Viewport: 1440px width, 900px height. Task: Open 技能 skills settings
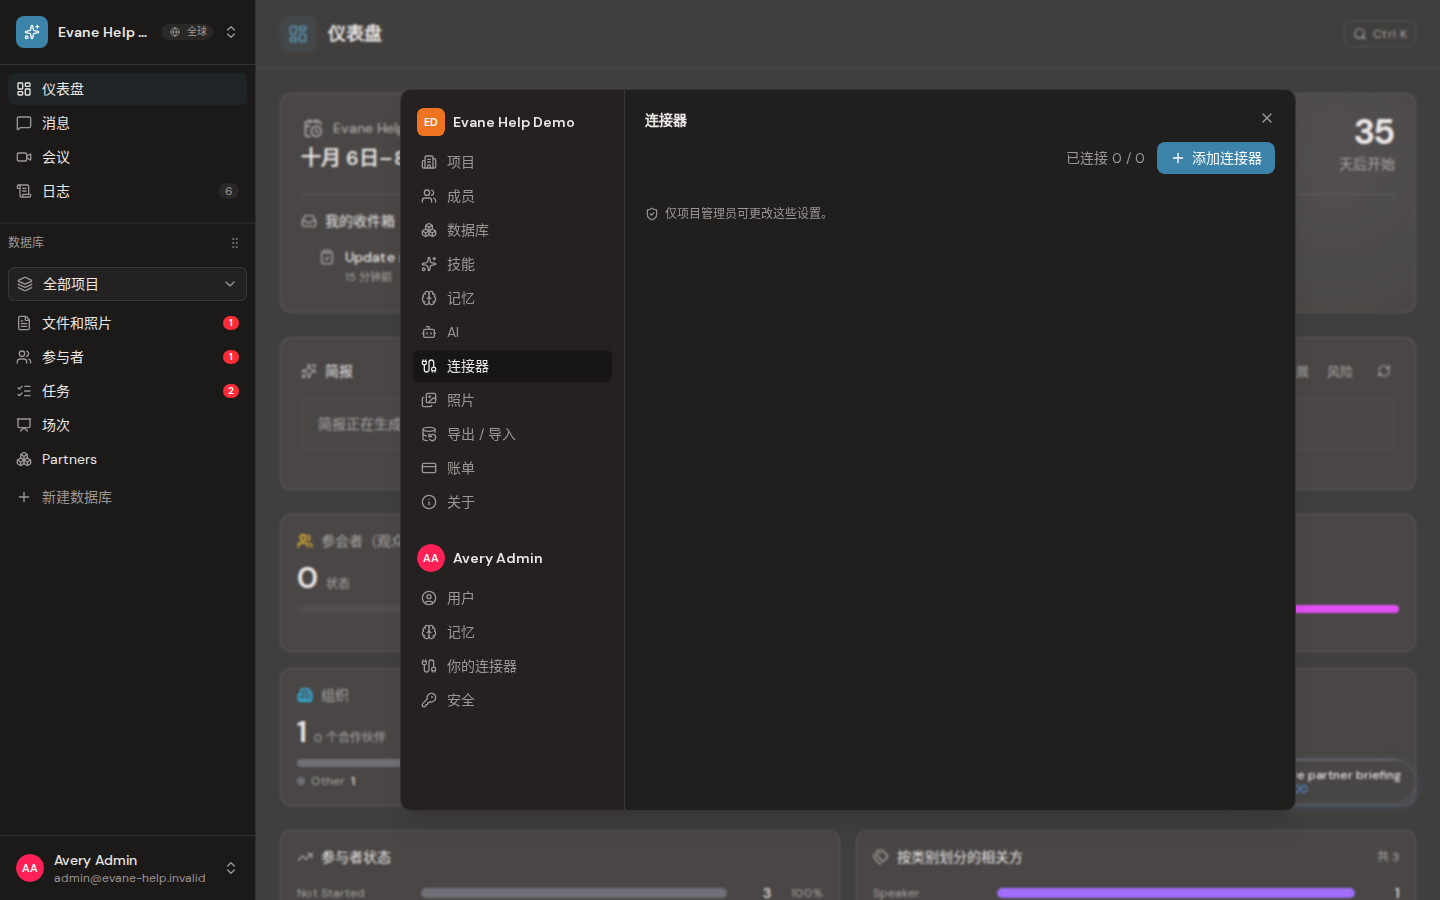512,264
